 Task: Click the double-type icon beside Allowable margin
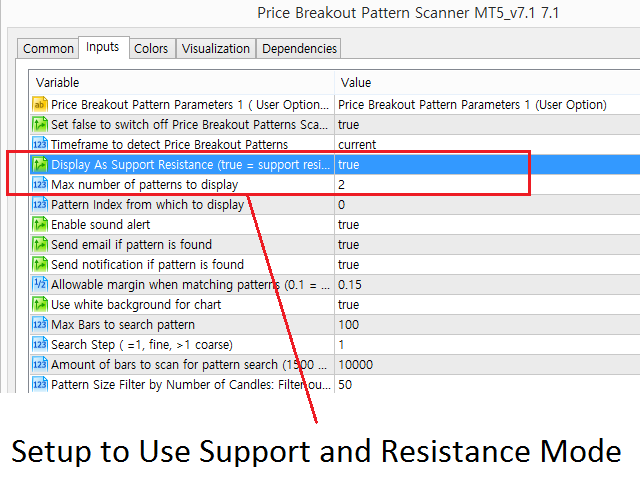click(40, 284)
